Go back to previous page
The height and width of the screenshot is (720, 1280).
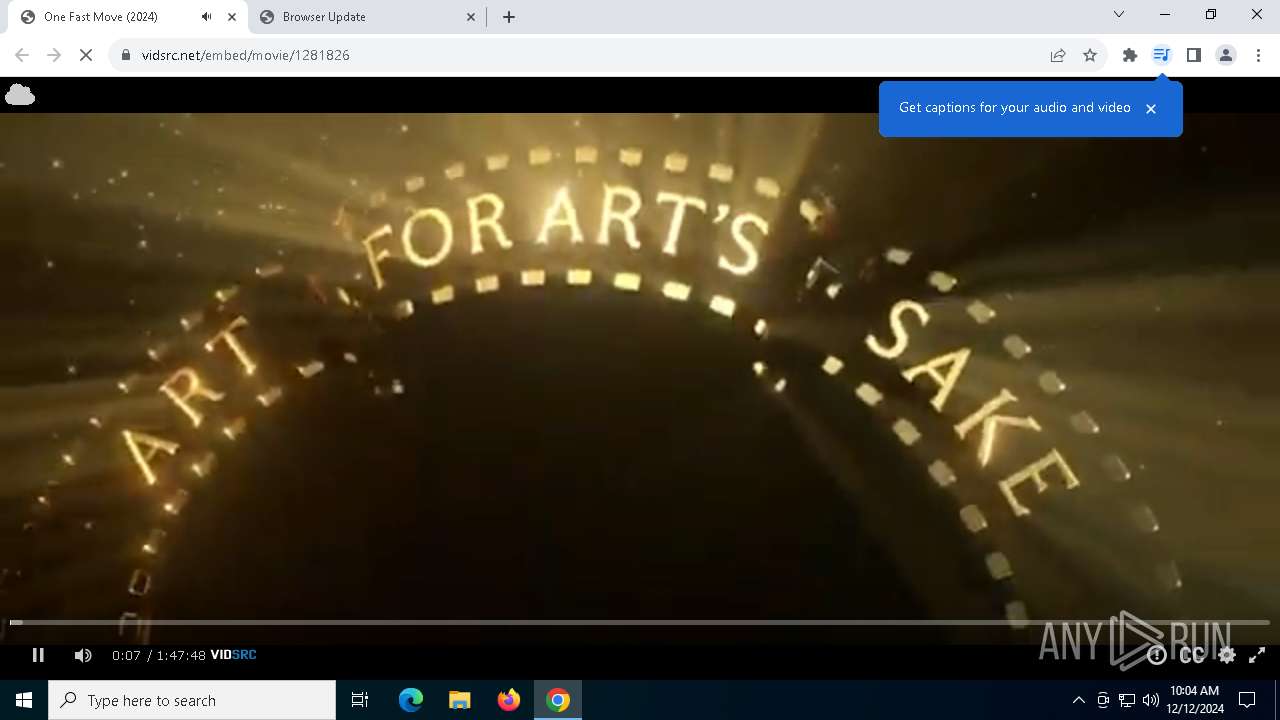coord(22,55)
